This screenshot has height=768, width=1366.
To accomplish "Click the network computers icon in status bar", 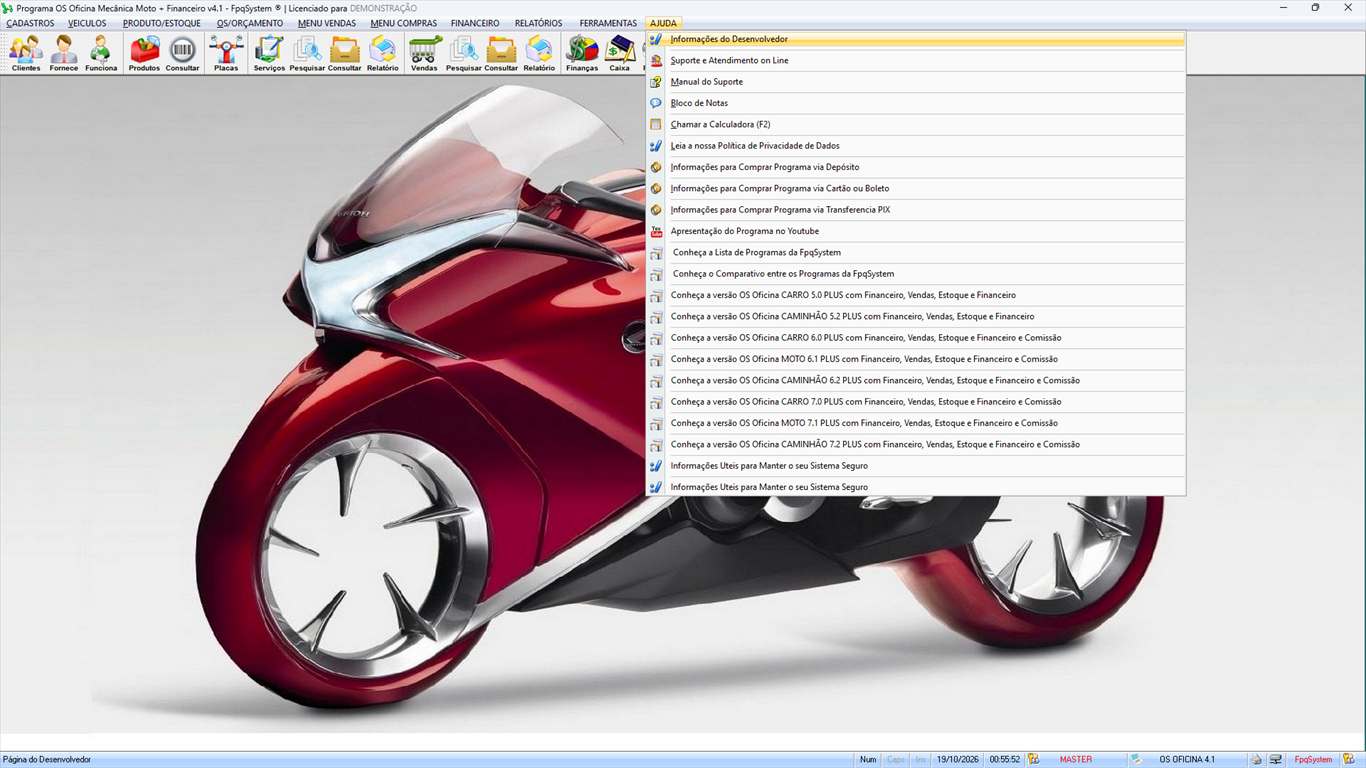I will coord(1276,760).
